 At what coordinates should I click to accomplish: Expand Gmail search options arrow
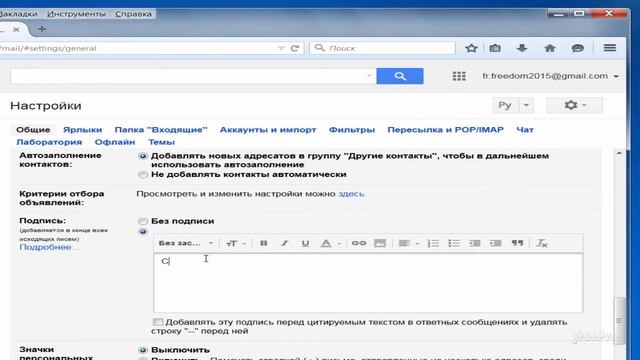click(x=369, y=76)
